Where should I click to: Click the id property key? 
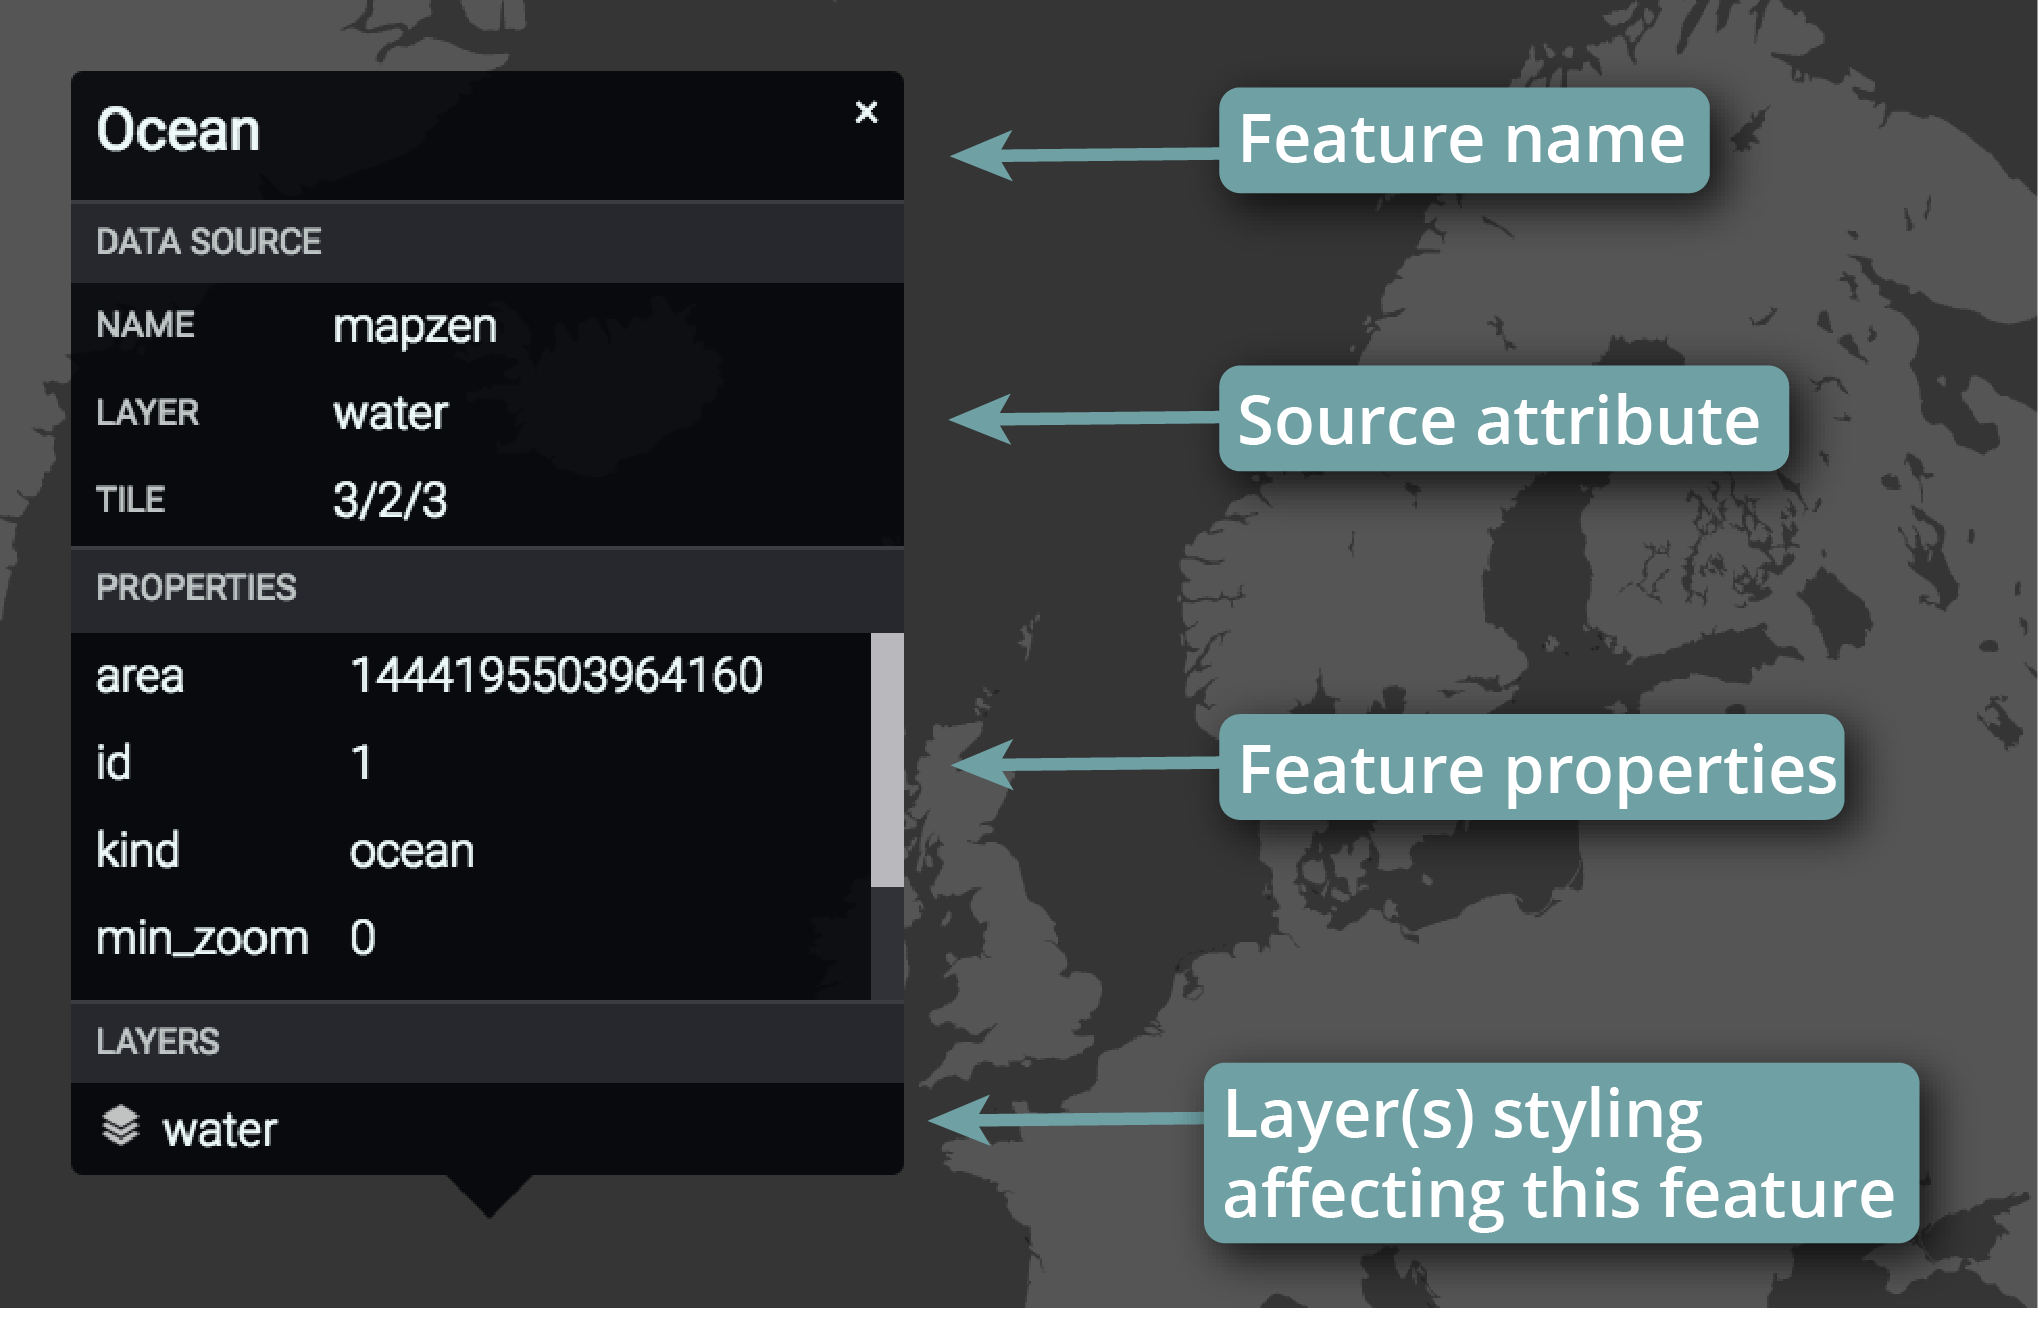(113, 762)
